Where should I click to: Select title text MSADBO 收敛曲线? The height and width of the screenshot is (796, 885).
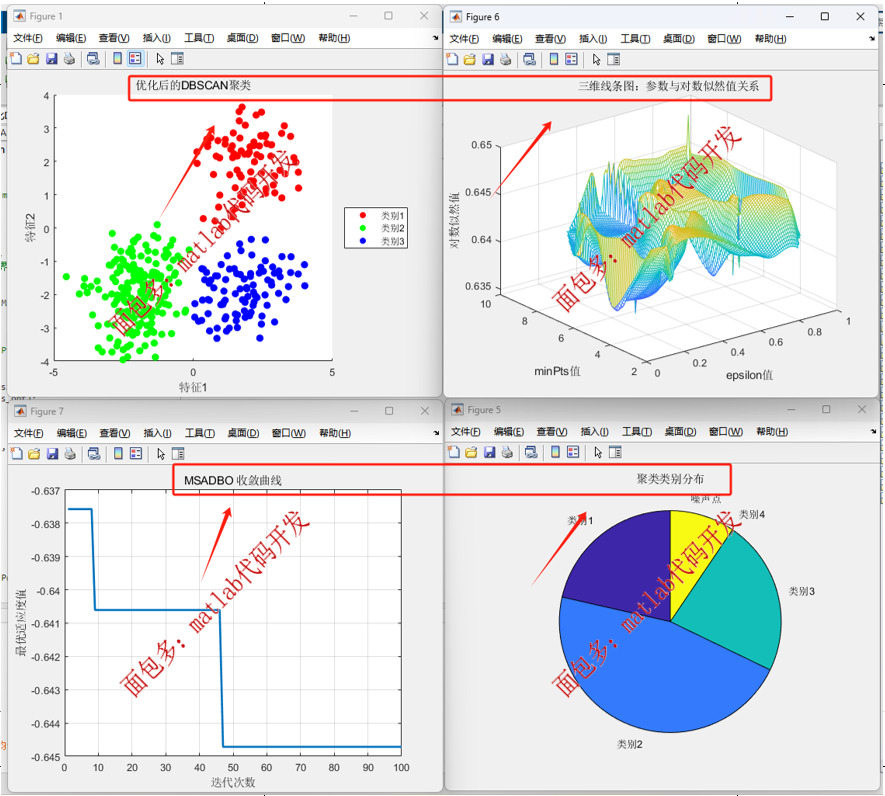pyautogui.click(x=233, y=480)
